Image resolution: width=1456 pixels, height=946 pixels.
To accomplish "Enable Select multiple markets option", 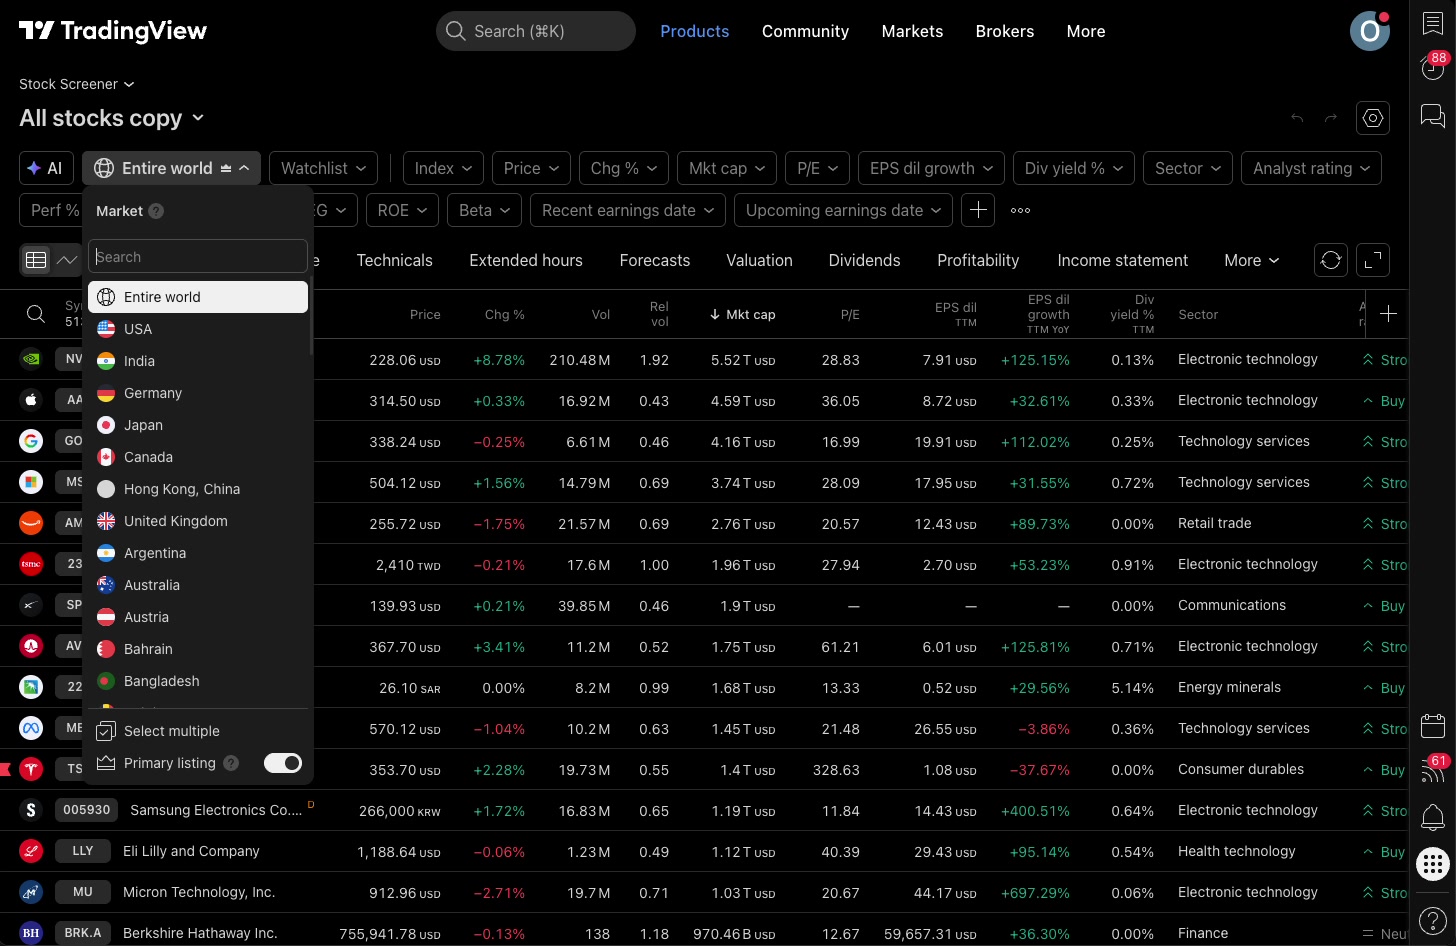I will point(199,731).
